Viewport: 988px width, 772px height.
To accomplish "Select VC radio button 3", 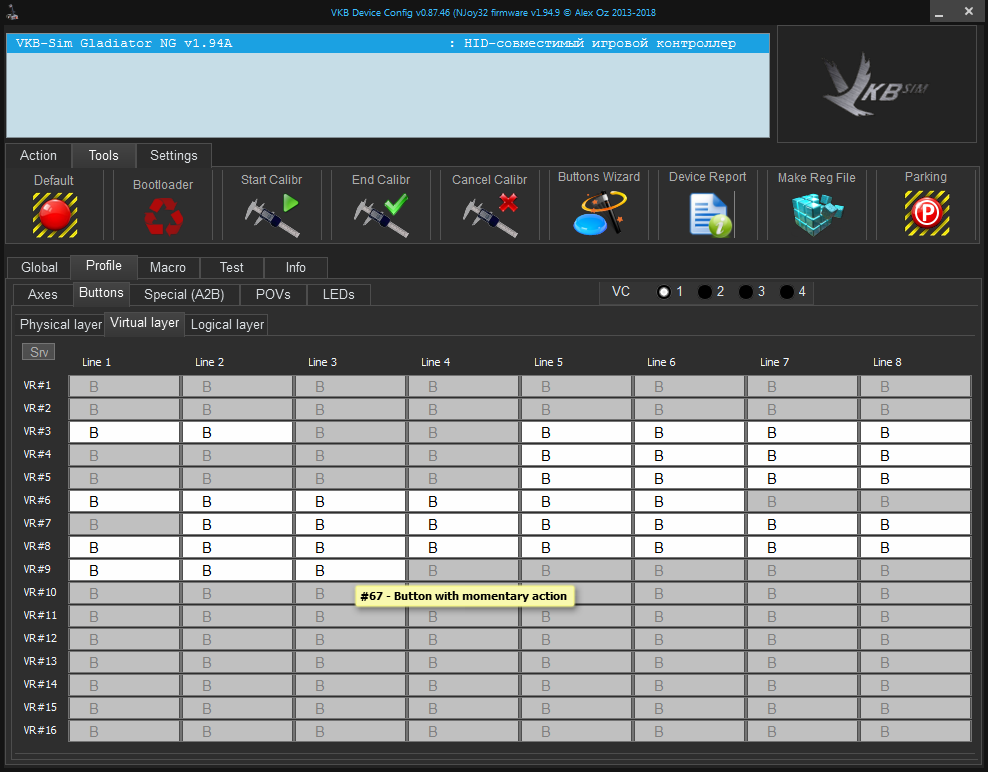I will [x=746, y=292].
